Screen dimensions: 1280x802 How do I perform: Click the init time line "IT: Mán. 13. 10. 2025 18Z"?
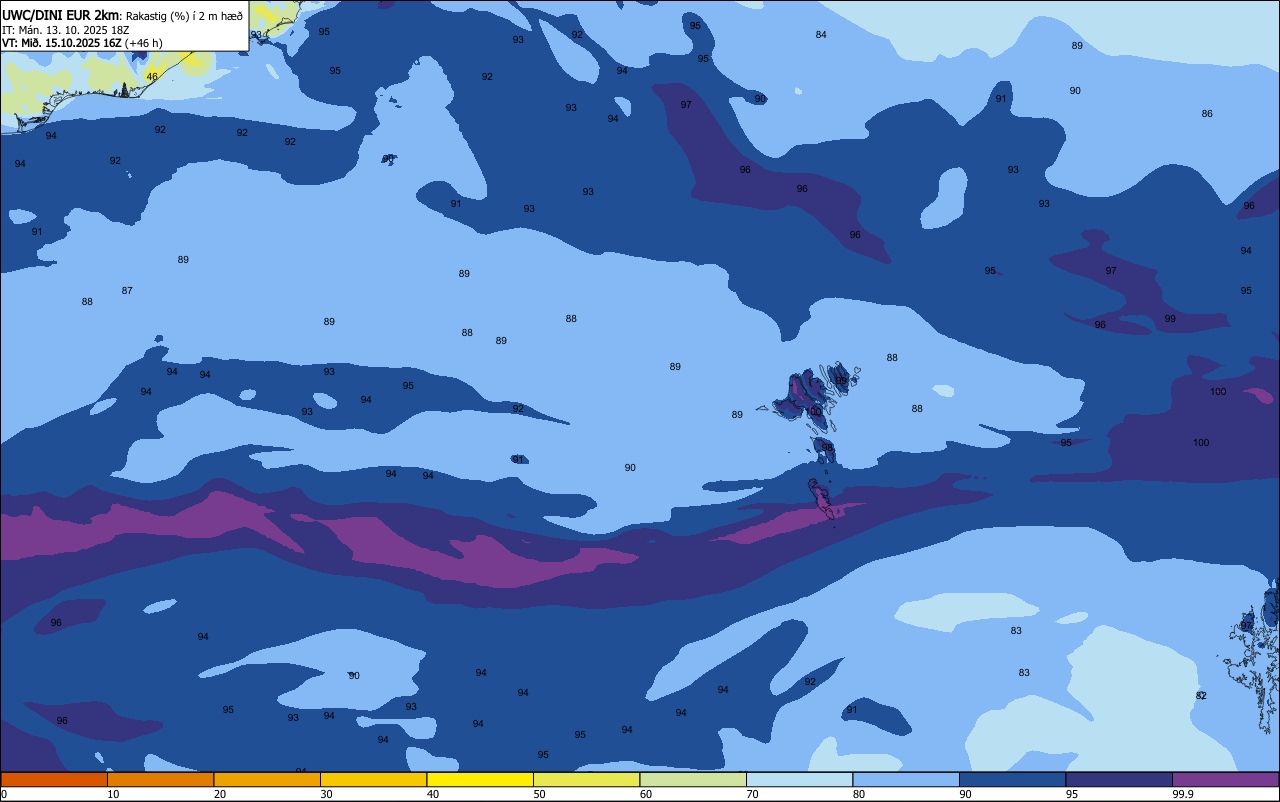pyautogui.click(x=66, y=29)
